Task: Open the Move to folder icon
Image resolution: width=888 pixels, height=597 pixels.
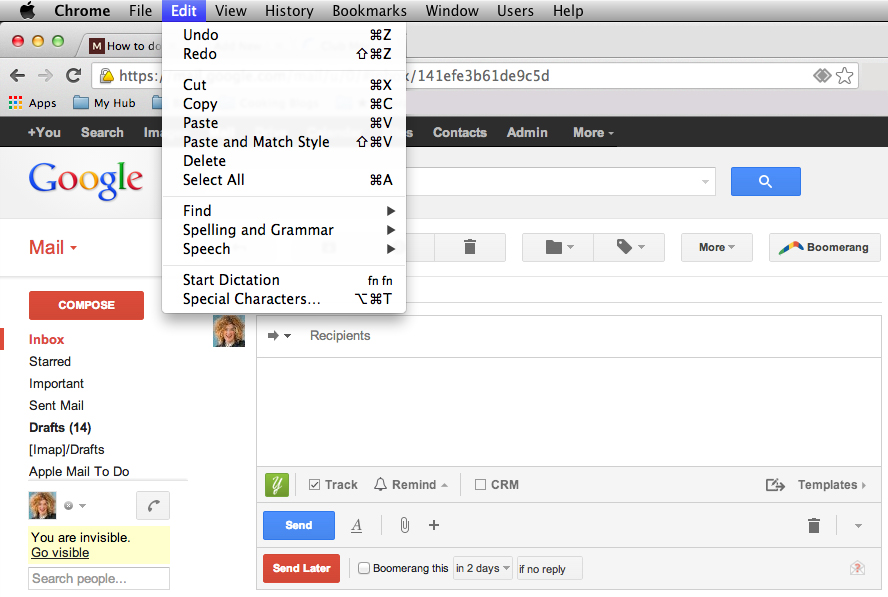Action: [x=558, y=247]
